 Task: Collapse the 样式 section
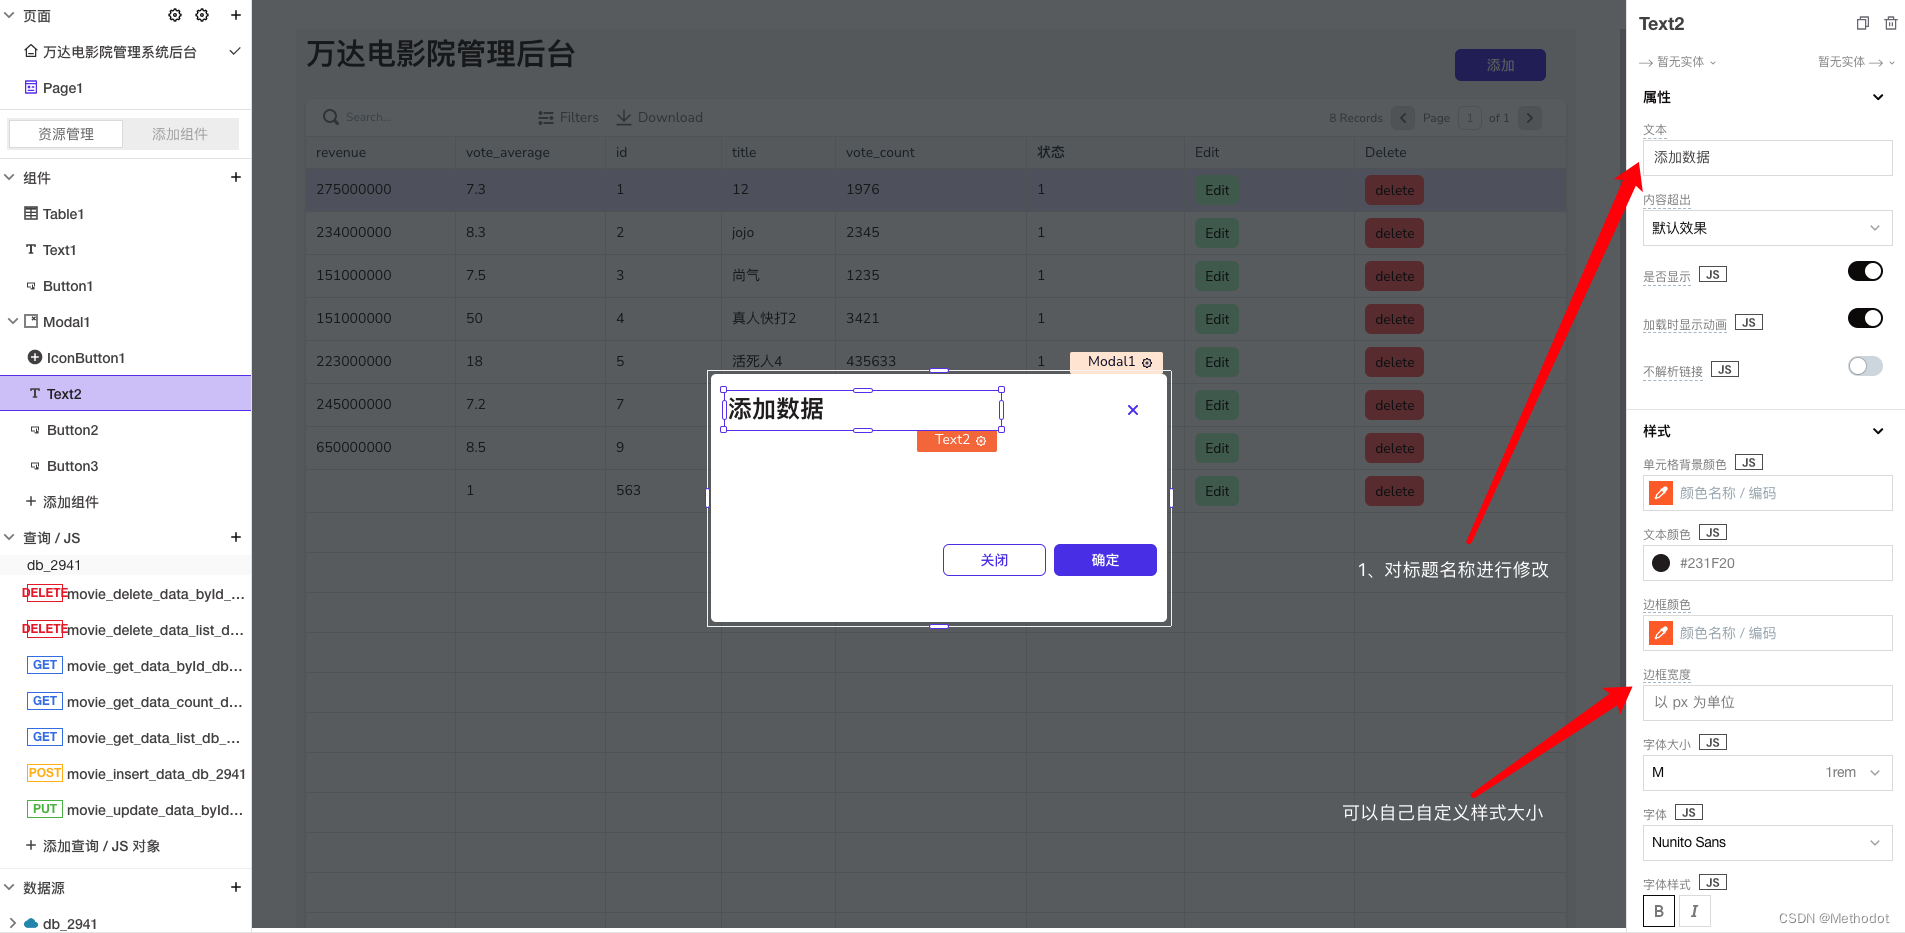1878,431
